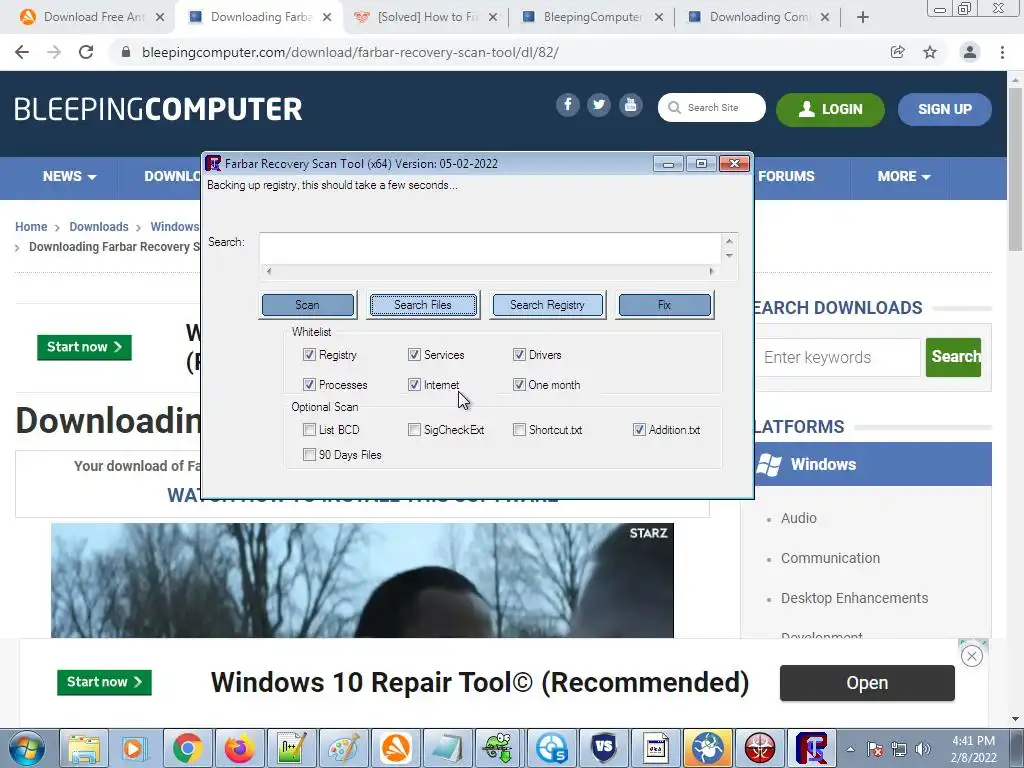This screenshot has height=768, width=1024.
Task: Open the notepad taskbar icon
Action: coord(447,748)
